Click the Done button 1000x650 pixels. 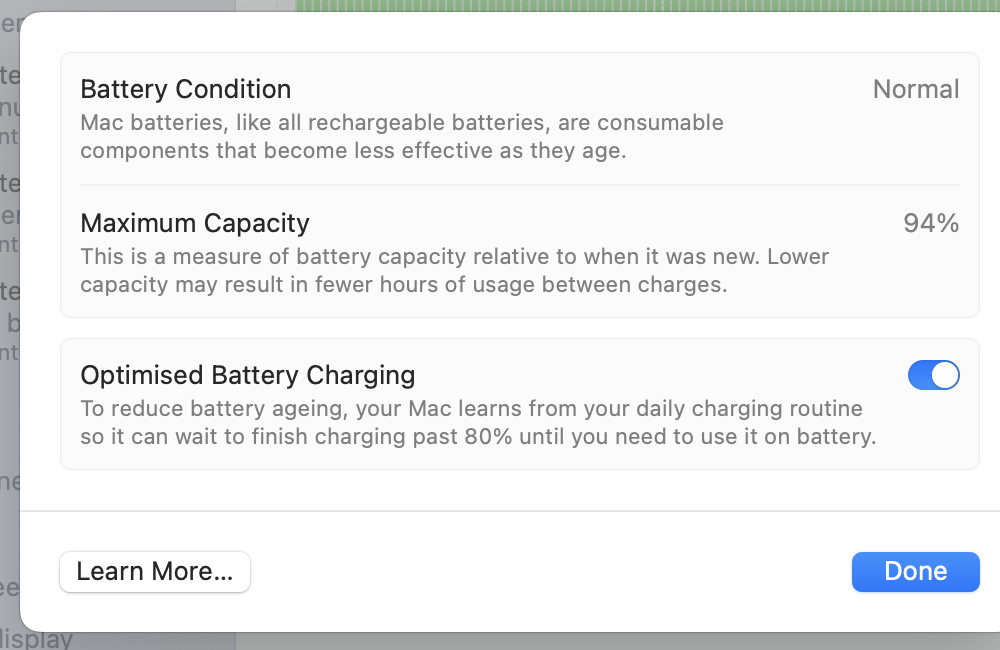click(915, 571)
